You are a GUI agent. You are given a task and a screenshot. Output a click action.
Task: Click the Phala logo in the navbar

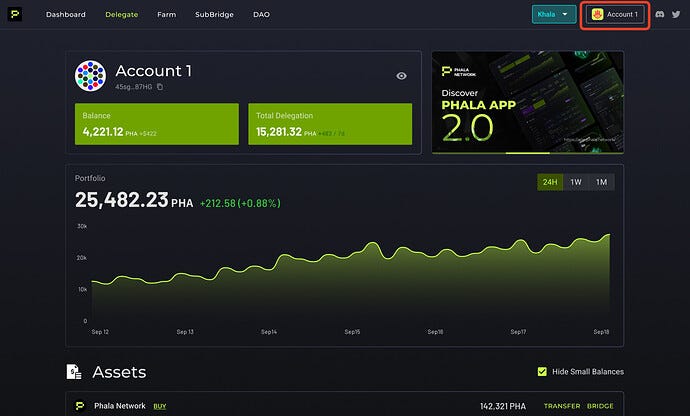pyautogui.click(x=15, y=14)
